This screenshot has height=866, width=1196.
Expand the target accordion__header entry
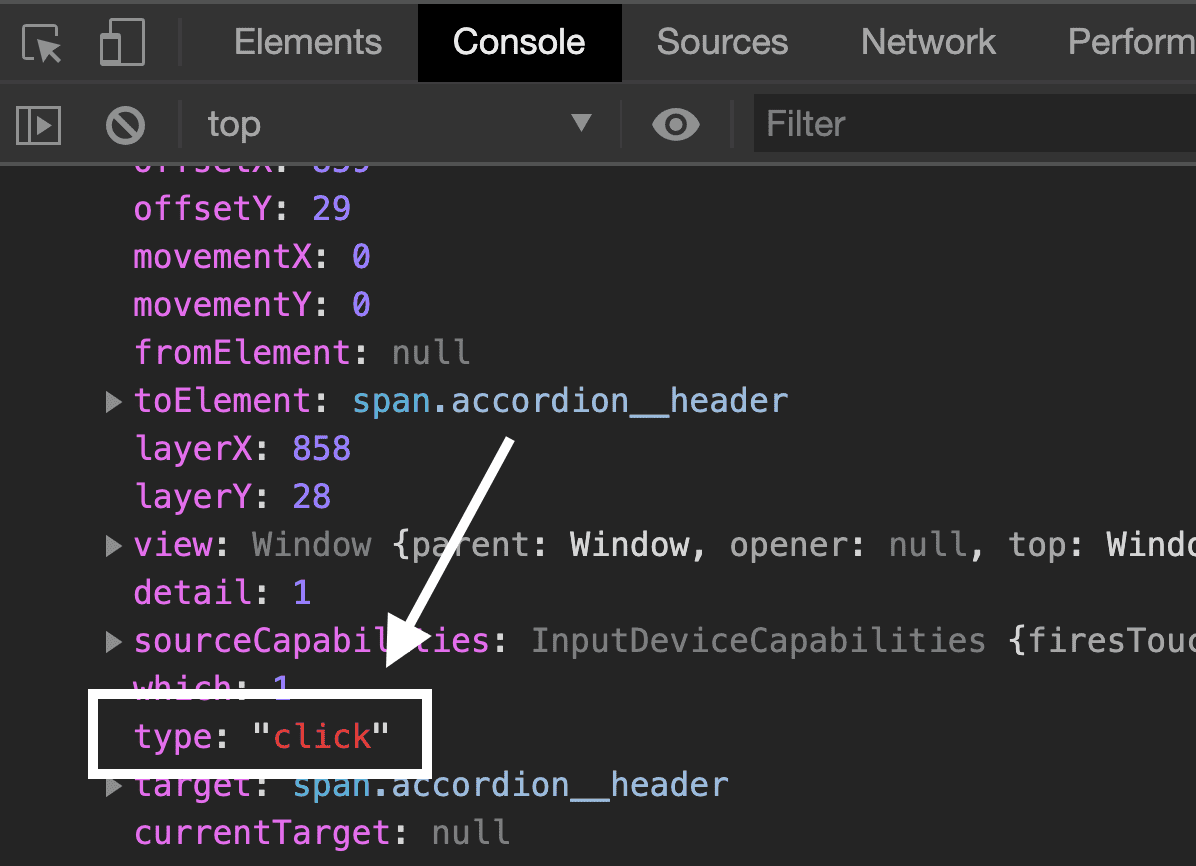click(x=113, y=785)
